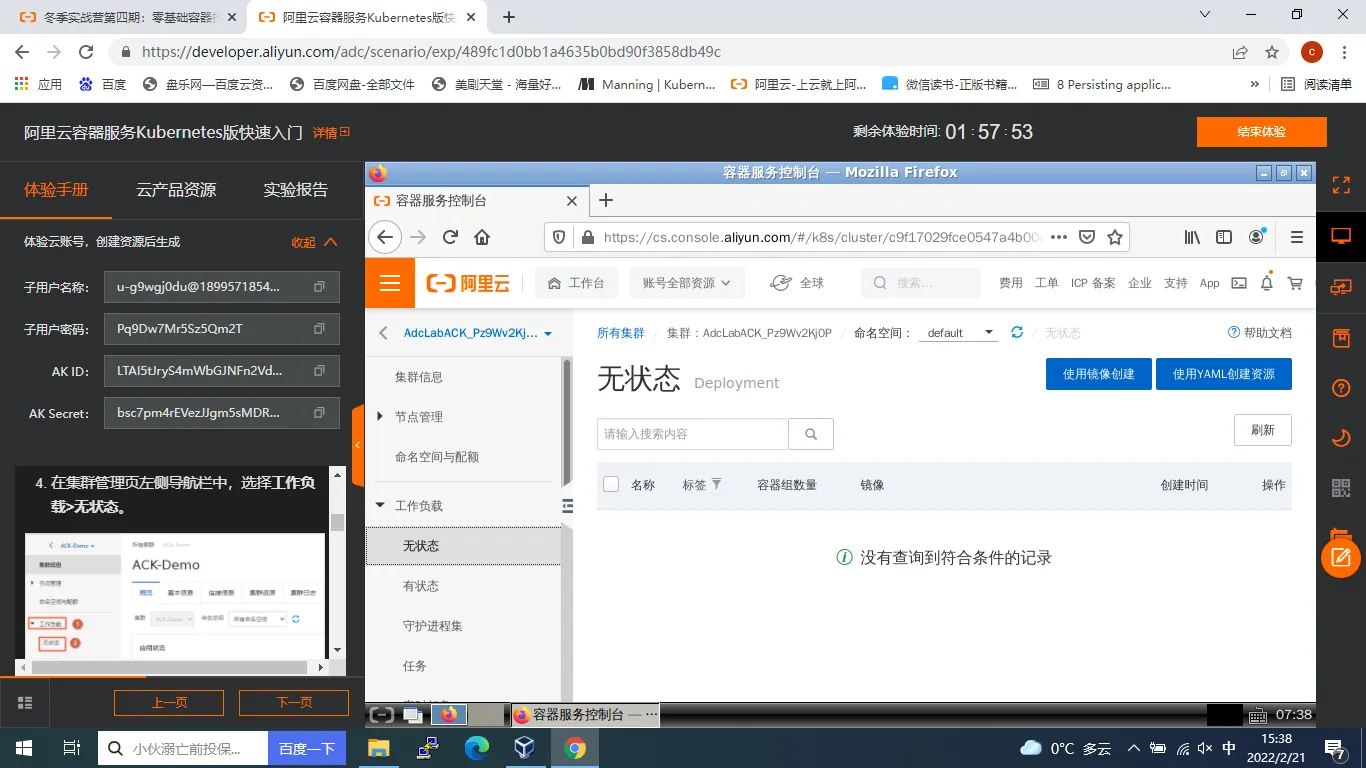1366x768 pixels.
Task: Reload the inner Firefox page
Action: (450, 237)
